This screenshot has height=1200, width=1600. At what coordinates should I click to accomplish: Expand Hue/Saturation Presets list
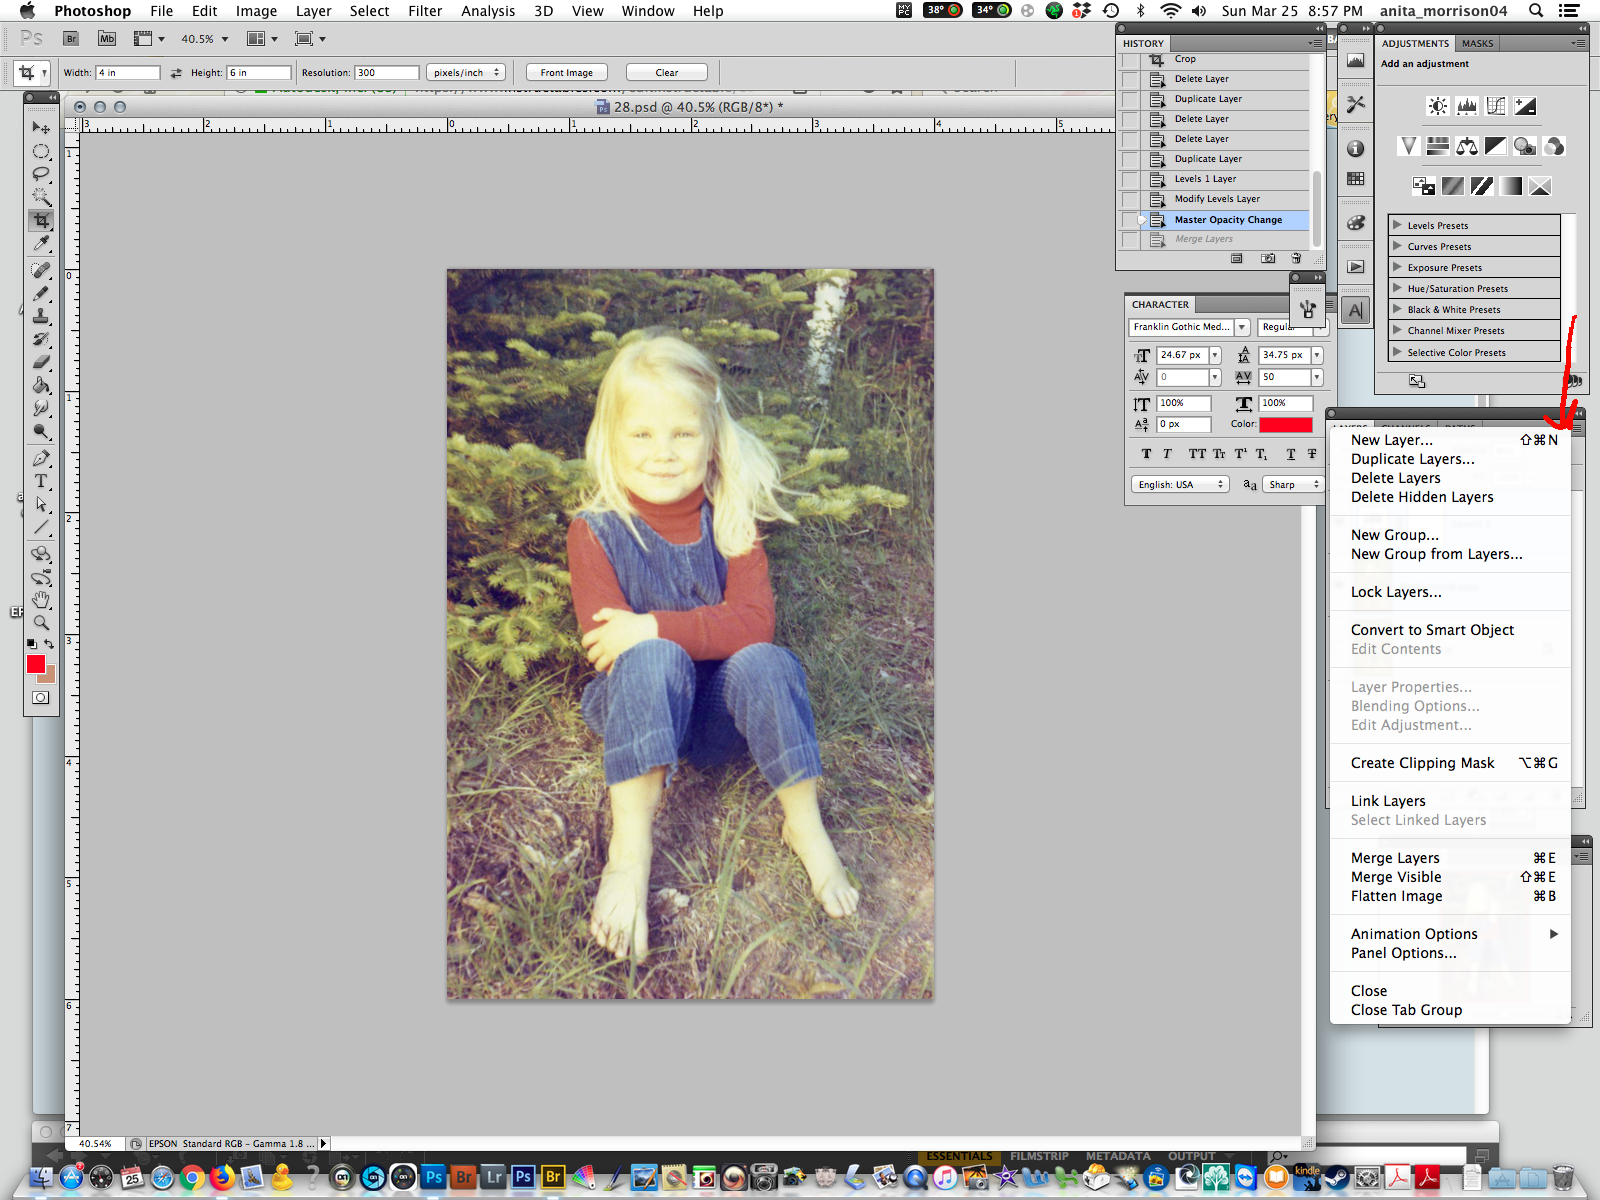(x=1398, y=288)
